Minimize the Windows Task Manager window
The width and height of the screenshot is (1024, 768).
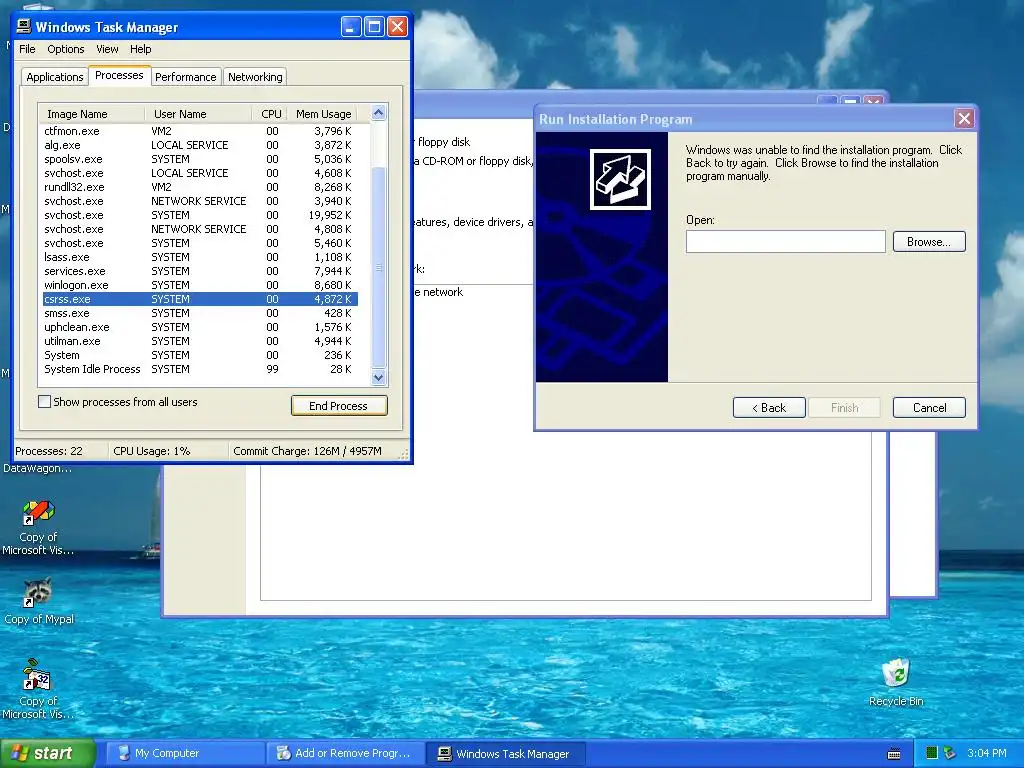point(351,27)
